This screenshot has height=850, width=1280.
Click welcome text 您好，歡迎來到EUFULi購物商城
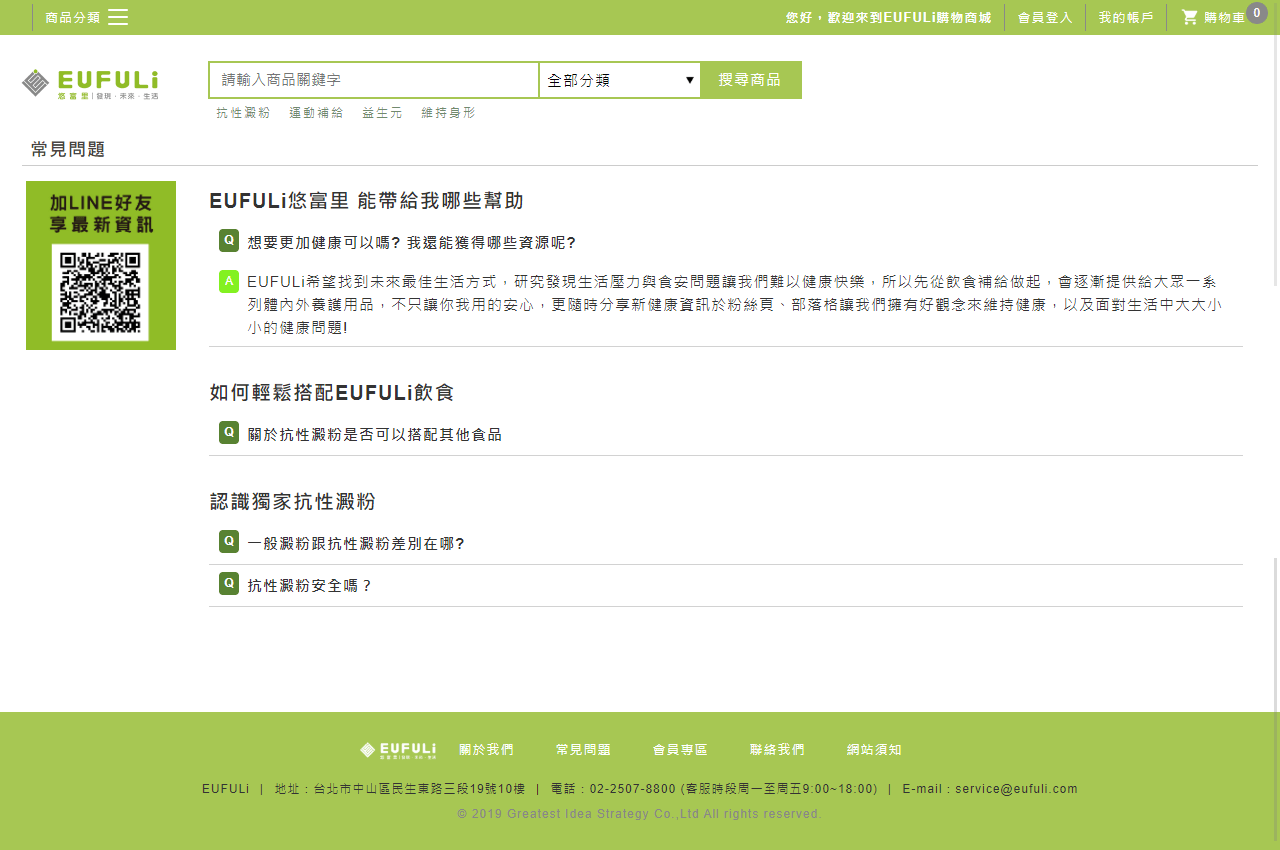coord(889,18)
